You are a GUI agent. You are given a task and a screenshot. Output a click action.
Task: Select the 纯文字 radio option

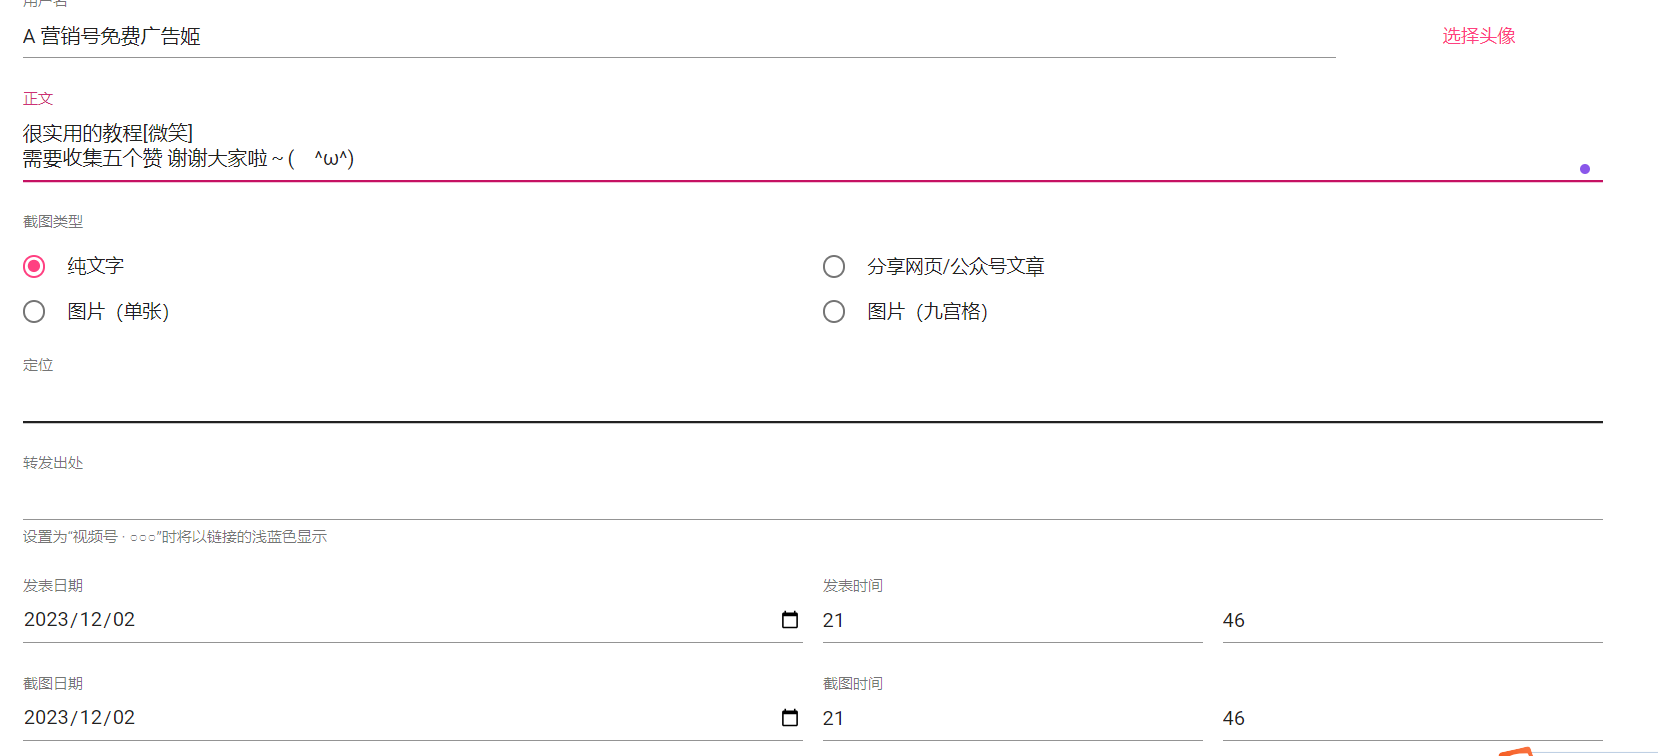click(34, 266)
